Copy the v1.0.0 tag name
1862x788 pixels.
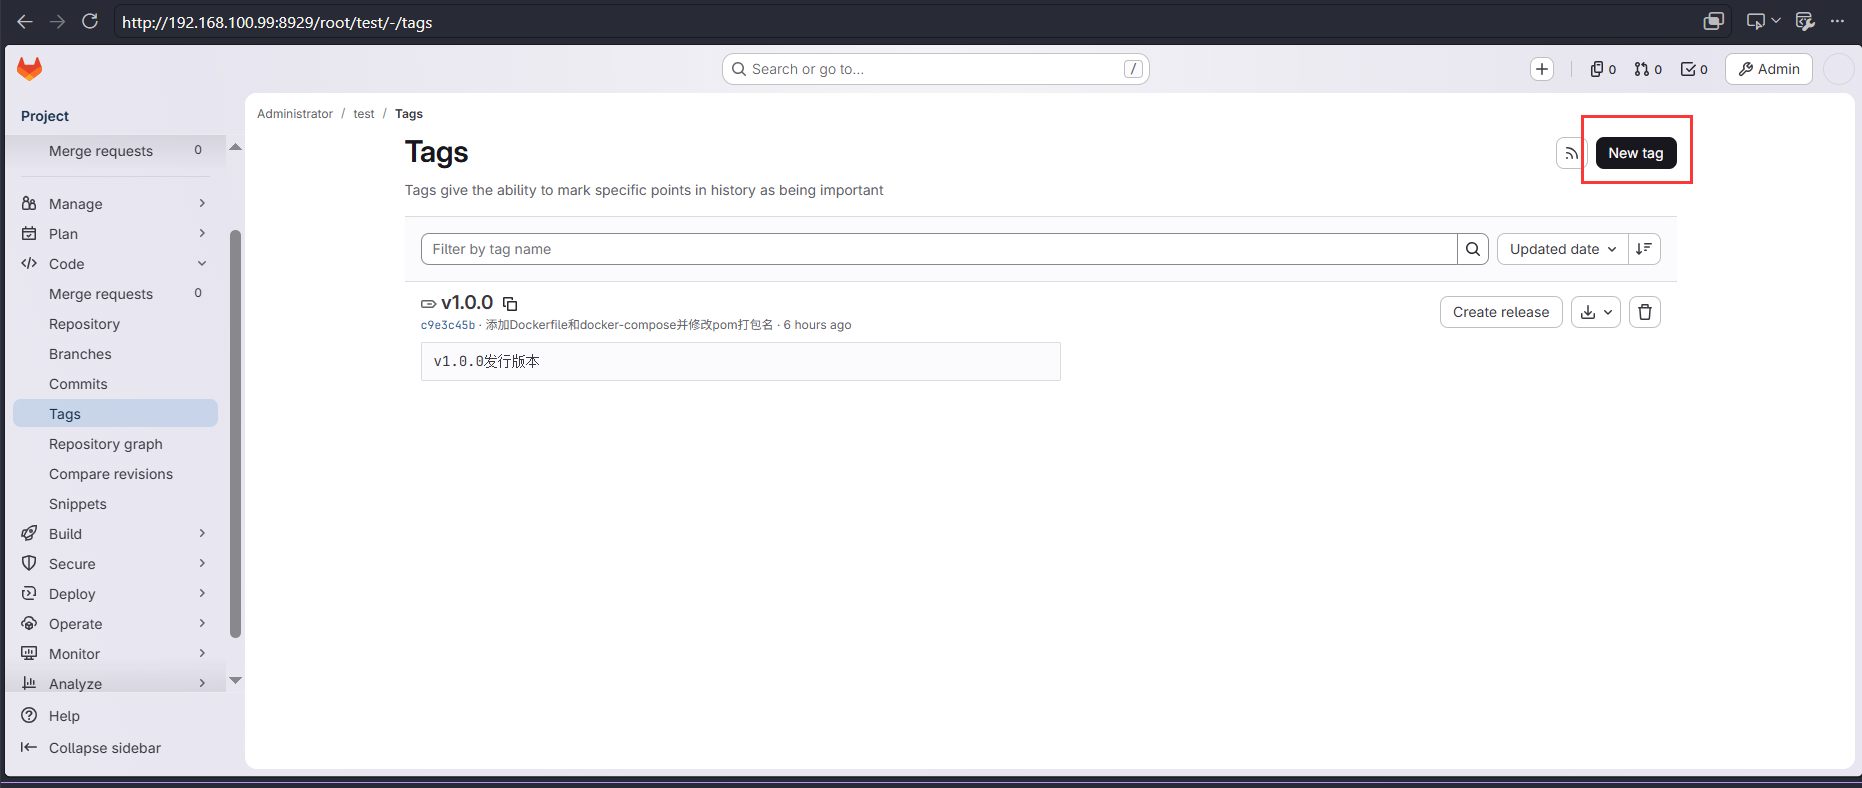[510, 303]
